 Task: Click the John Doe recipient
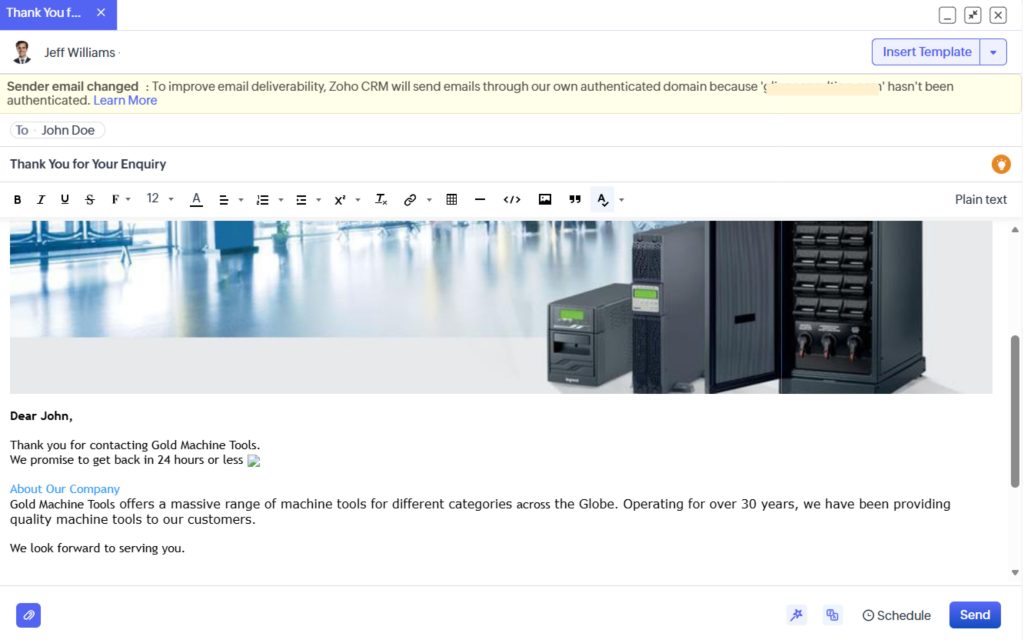[68, 131]
